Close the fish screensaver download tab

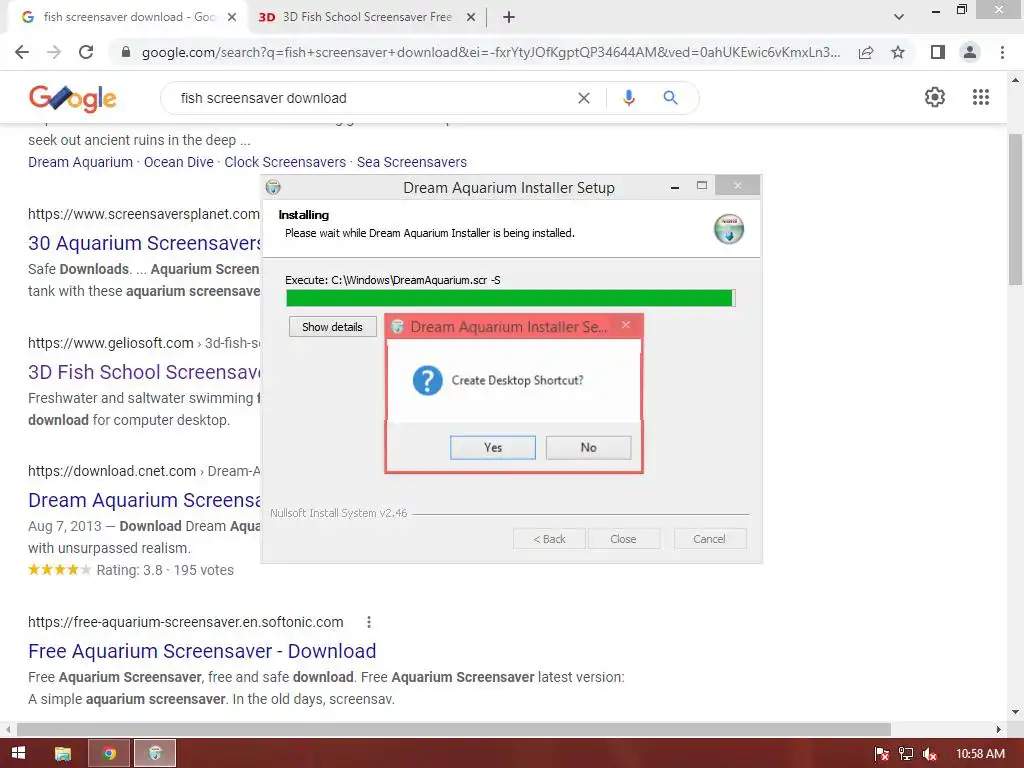tap(232, 18)
